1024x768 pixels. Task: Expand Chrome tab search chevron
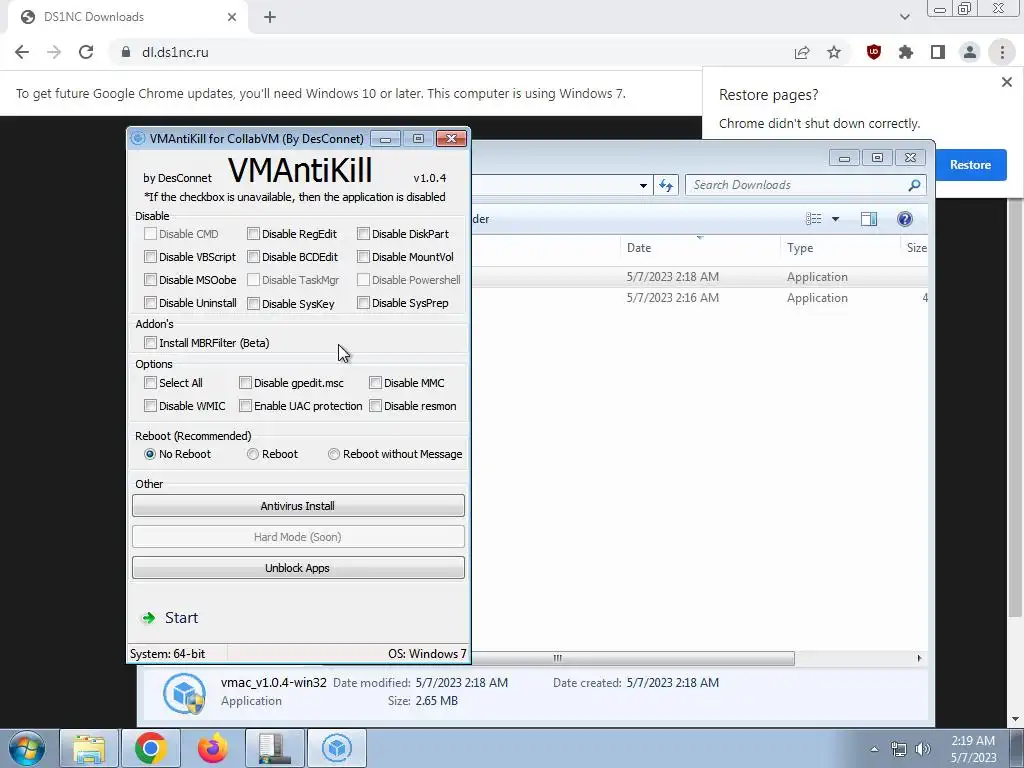pyautogui.click(x=904, y=17)
